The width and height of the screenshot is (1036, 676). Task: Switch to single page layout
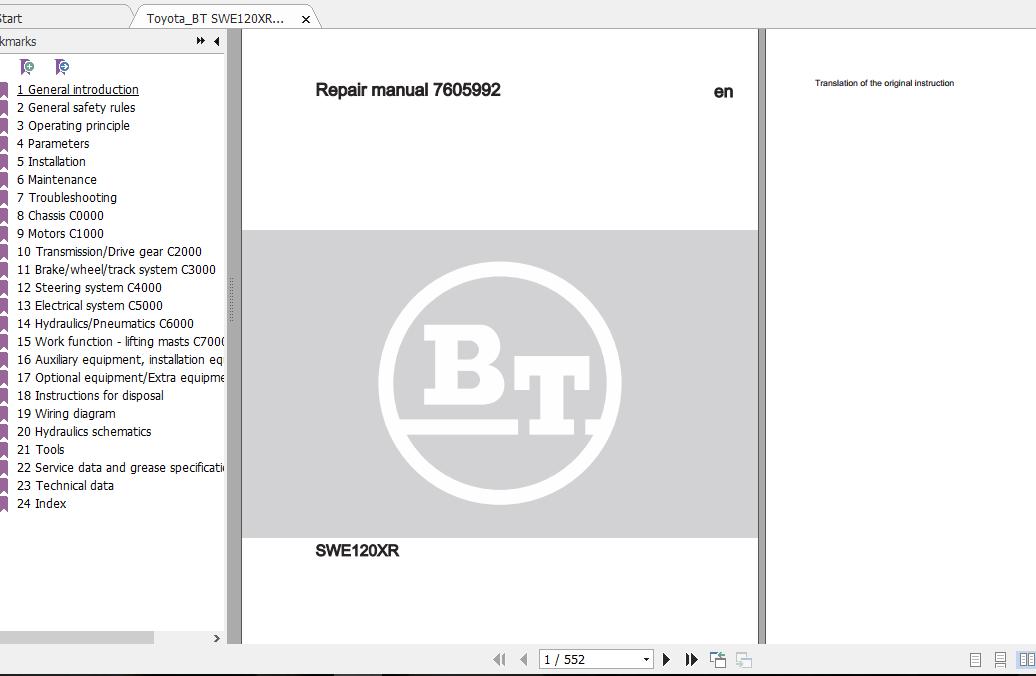pyautogui.click(x=973, y=660)
